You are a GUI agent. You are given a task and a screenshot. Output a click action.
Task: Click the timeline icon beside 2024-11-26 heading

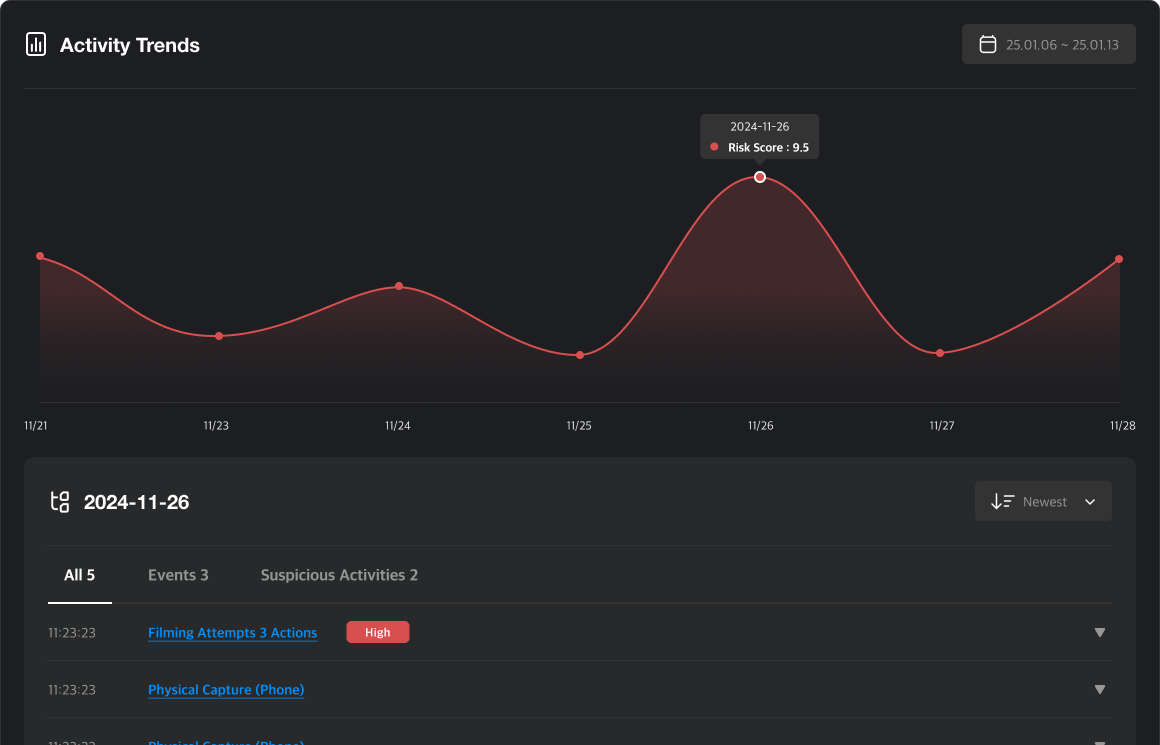point(61,502)
